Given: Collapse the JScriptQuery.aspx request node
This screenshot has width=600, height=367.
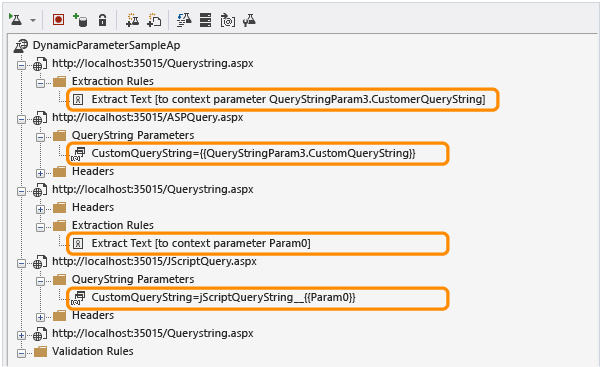Looking at the screenshot, I should pyautogui.click(x=21, y=263).
